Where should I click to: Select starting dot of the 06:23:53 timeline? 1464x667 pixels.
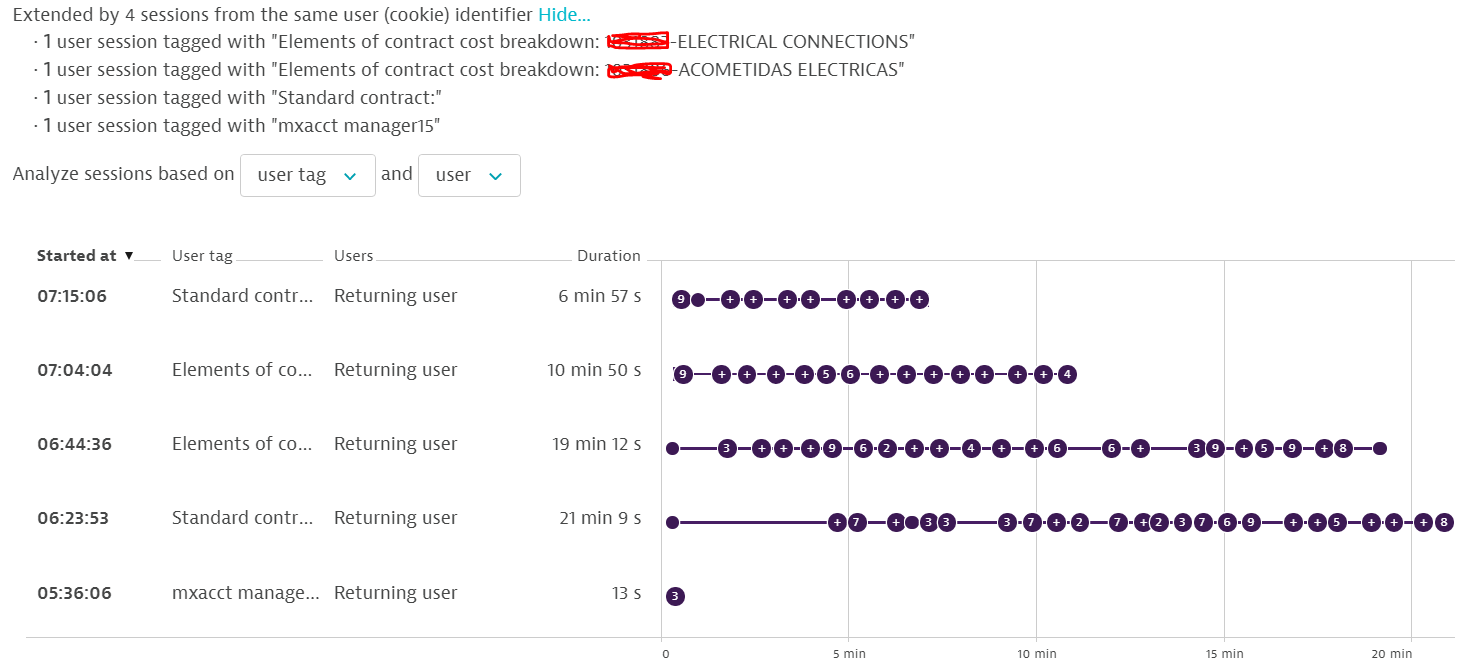(x=672, y=522)
